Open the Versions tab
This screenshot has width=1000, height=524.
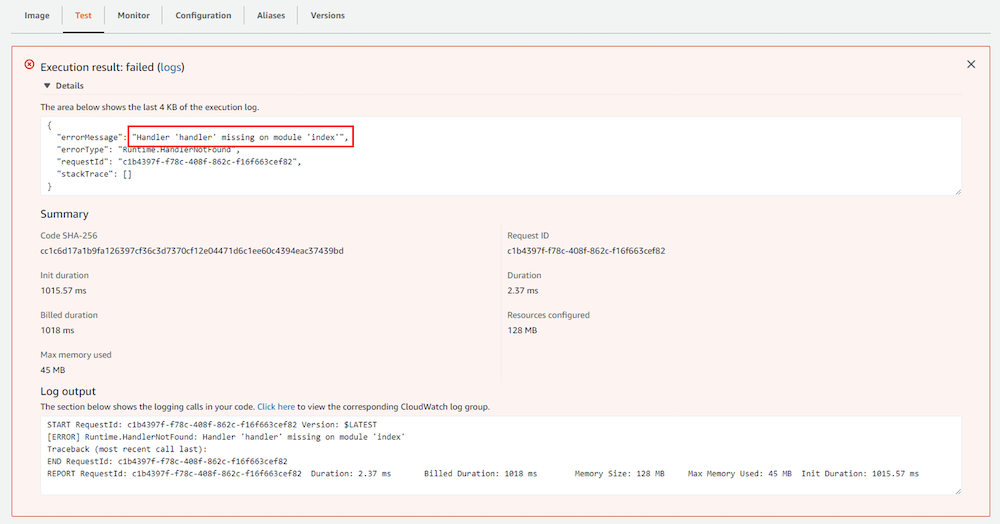point(328,16)
